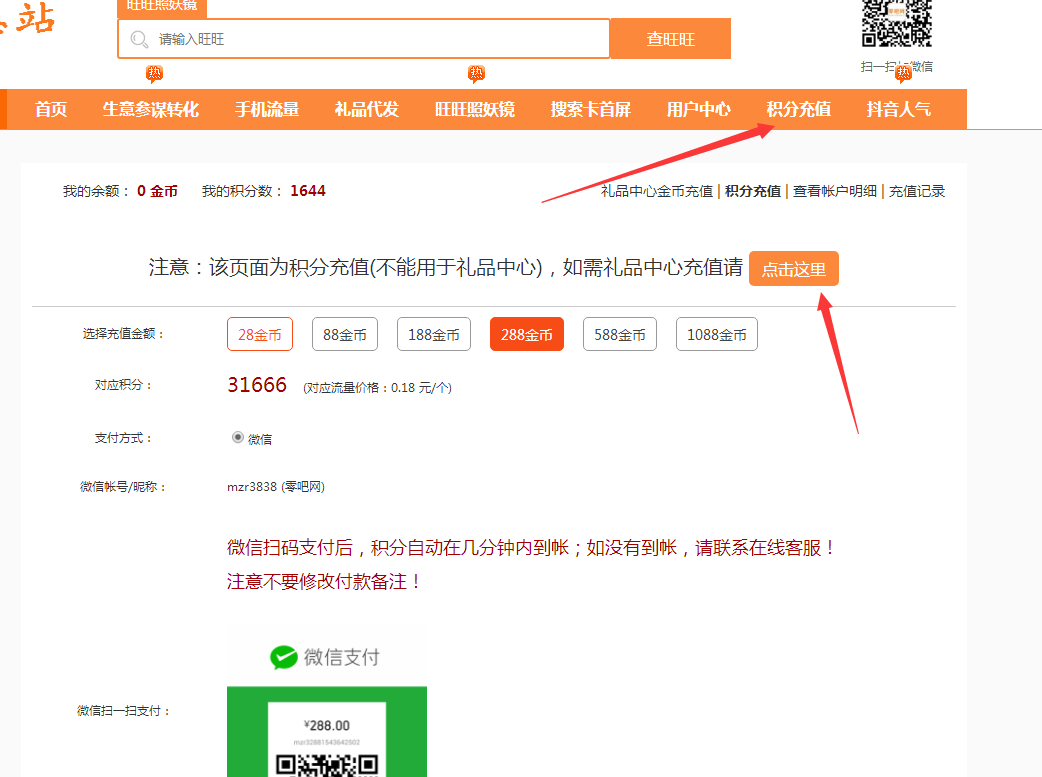Choose the 88金币 recharge amount
The height and width of the screenshot is (777, 1042).
345,334
